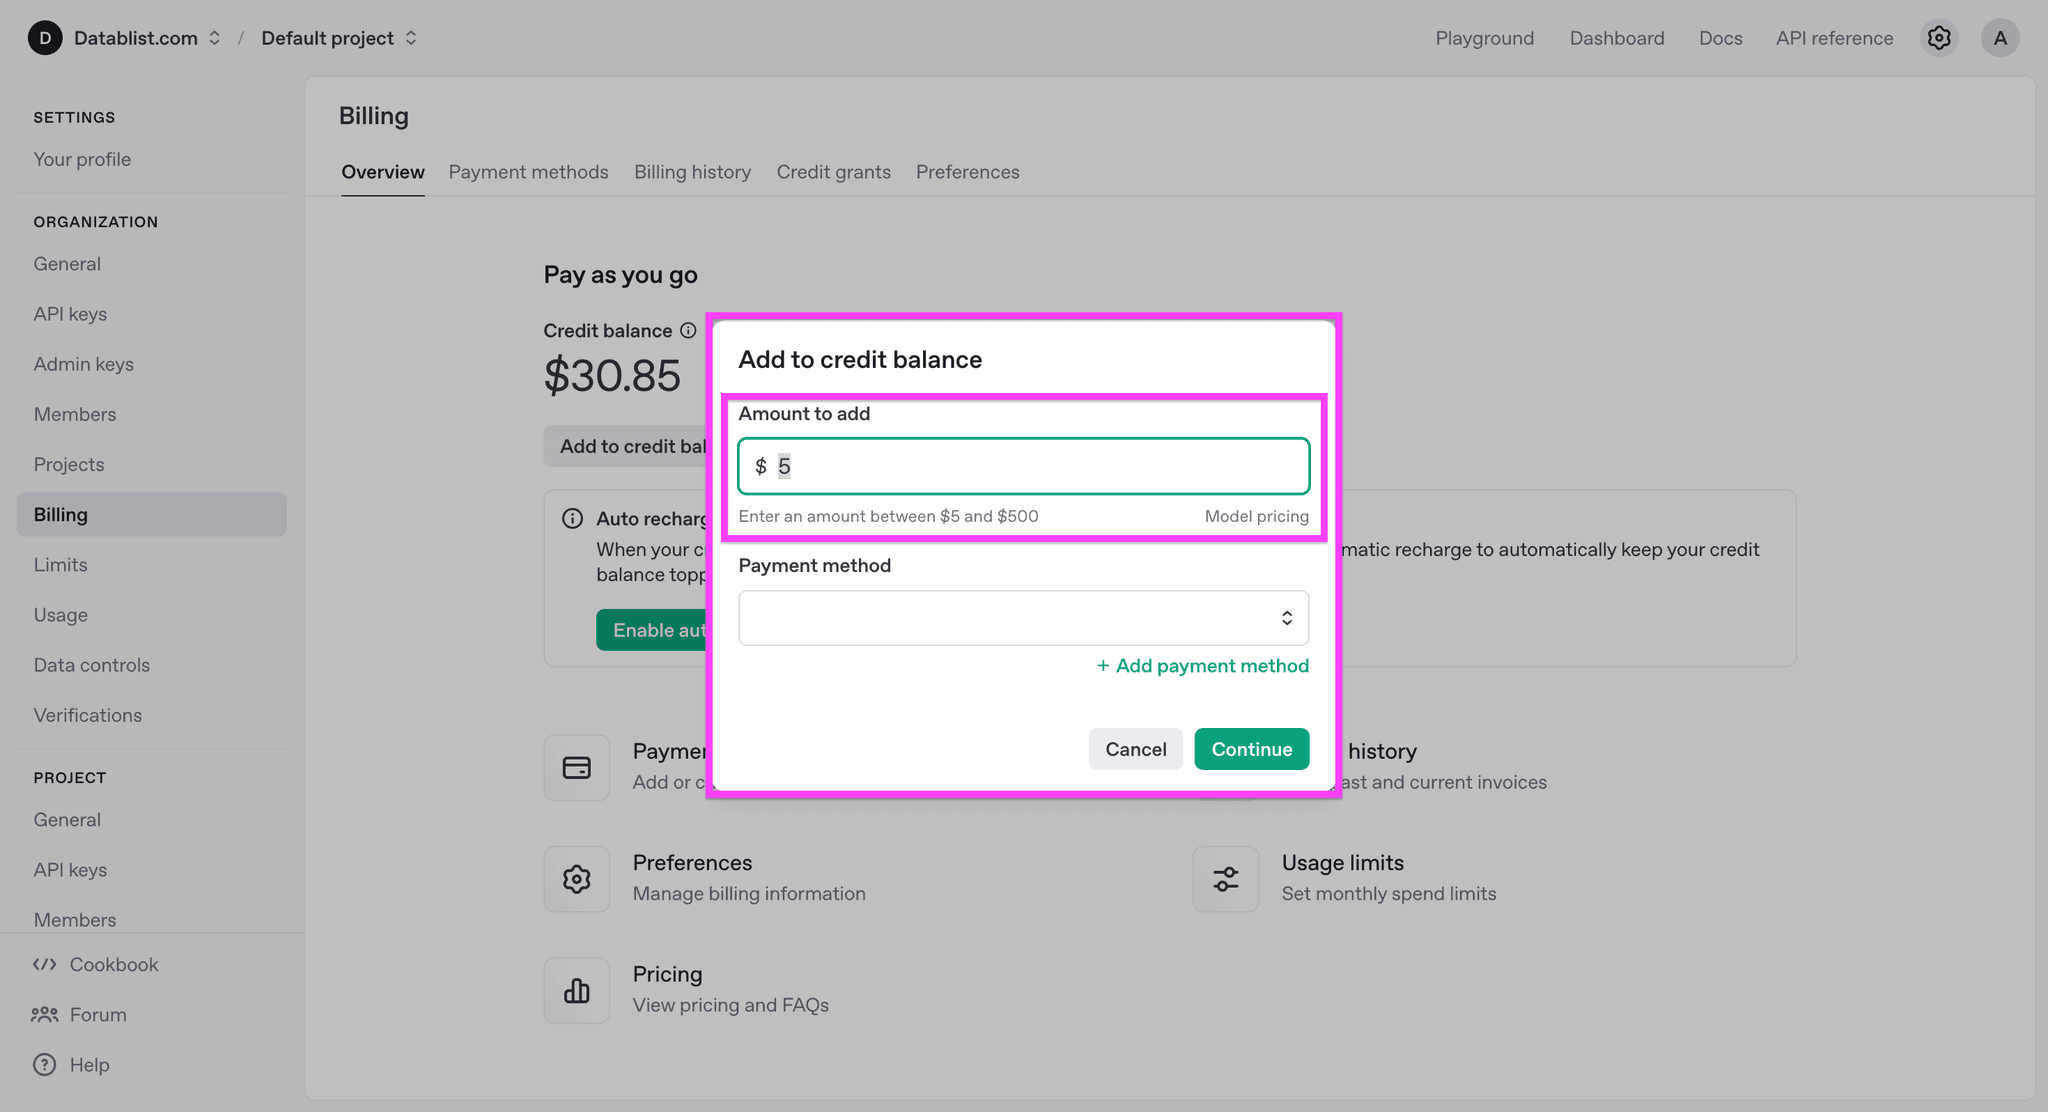Click Continue to confirm the amount
This screenshot has width=2048, height=1112.
(x=1251, y=748)
